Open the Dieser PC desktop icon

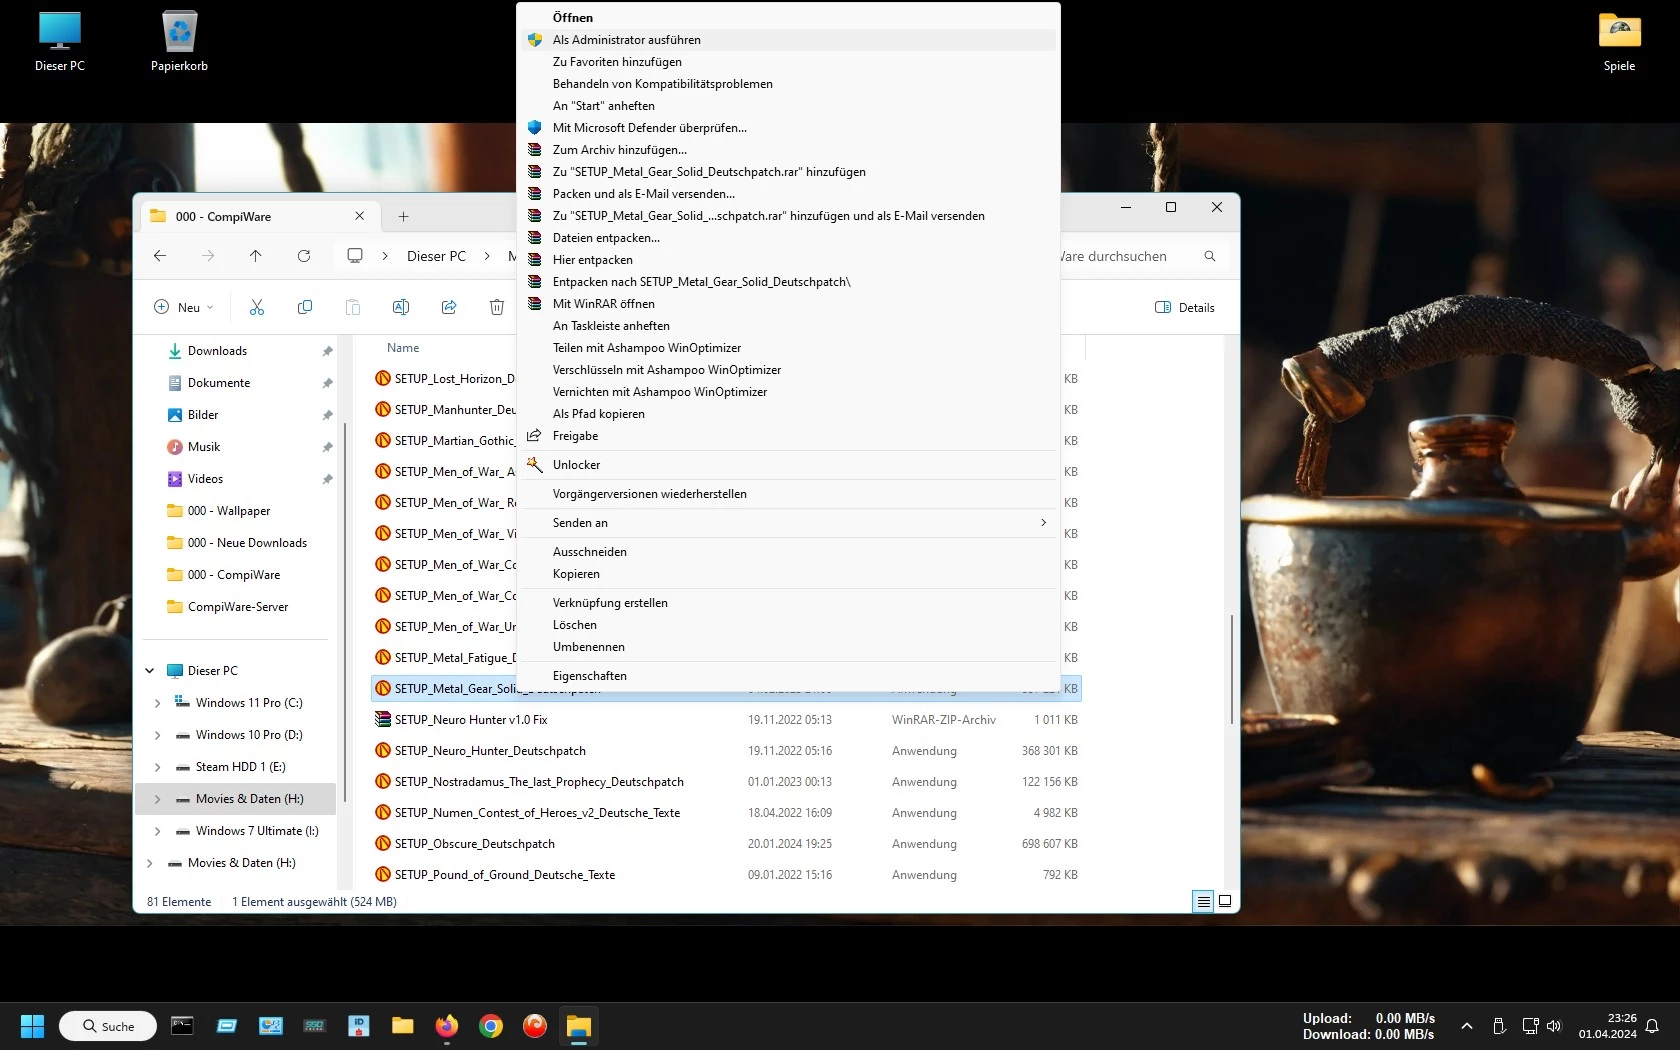pyautogui.click(x=60, y=42)
